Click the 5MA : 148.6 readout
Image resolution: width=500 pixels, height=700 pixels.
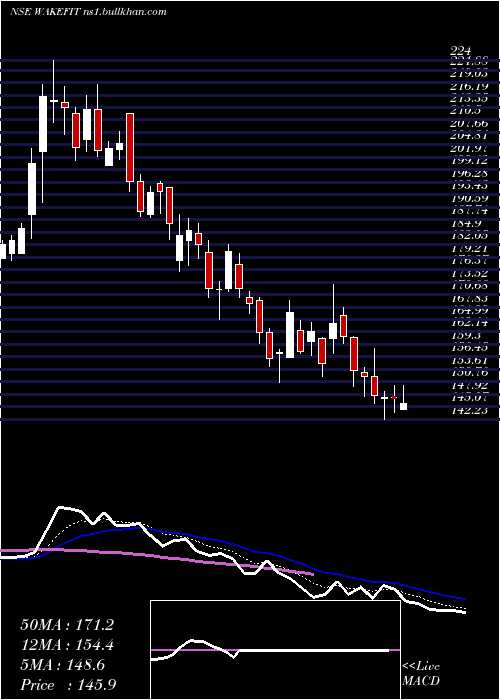coord(63,665)
